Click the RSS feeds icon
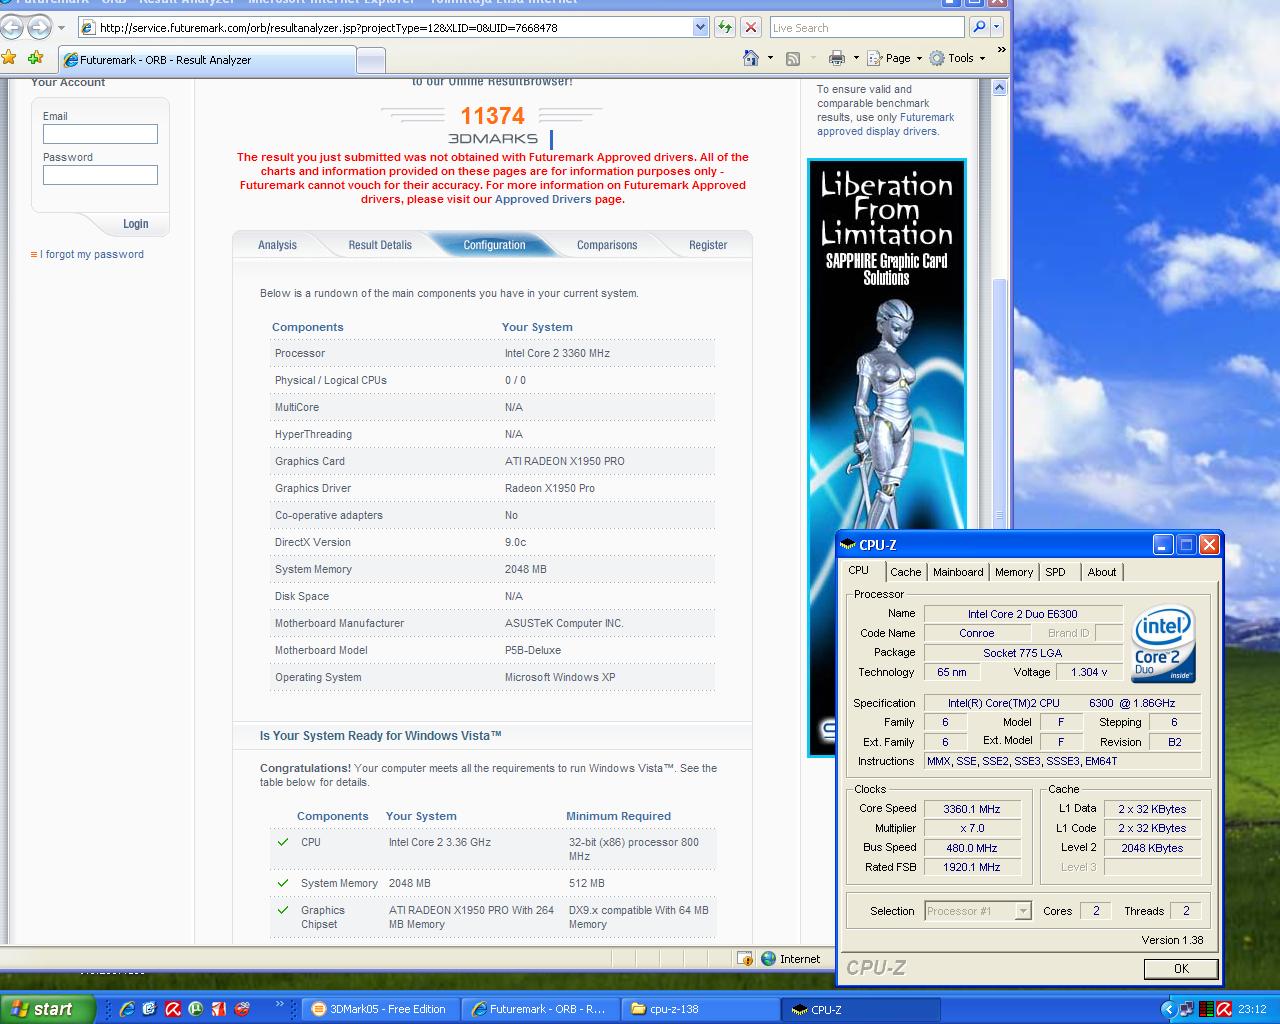This screenshot has height=1024, width=1280. tap(793, 58)
